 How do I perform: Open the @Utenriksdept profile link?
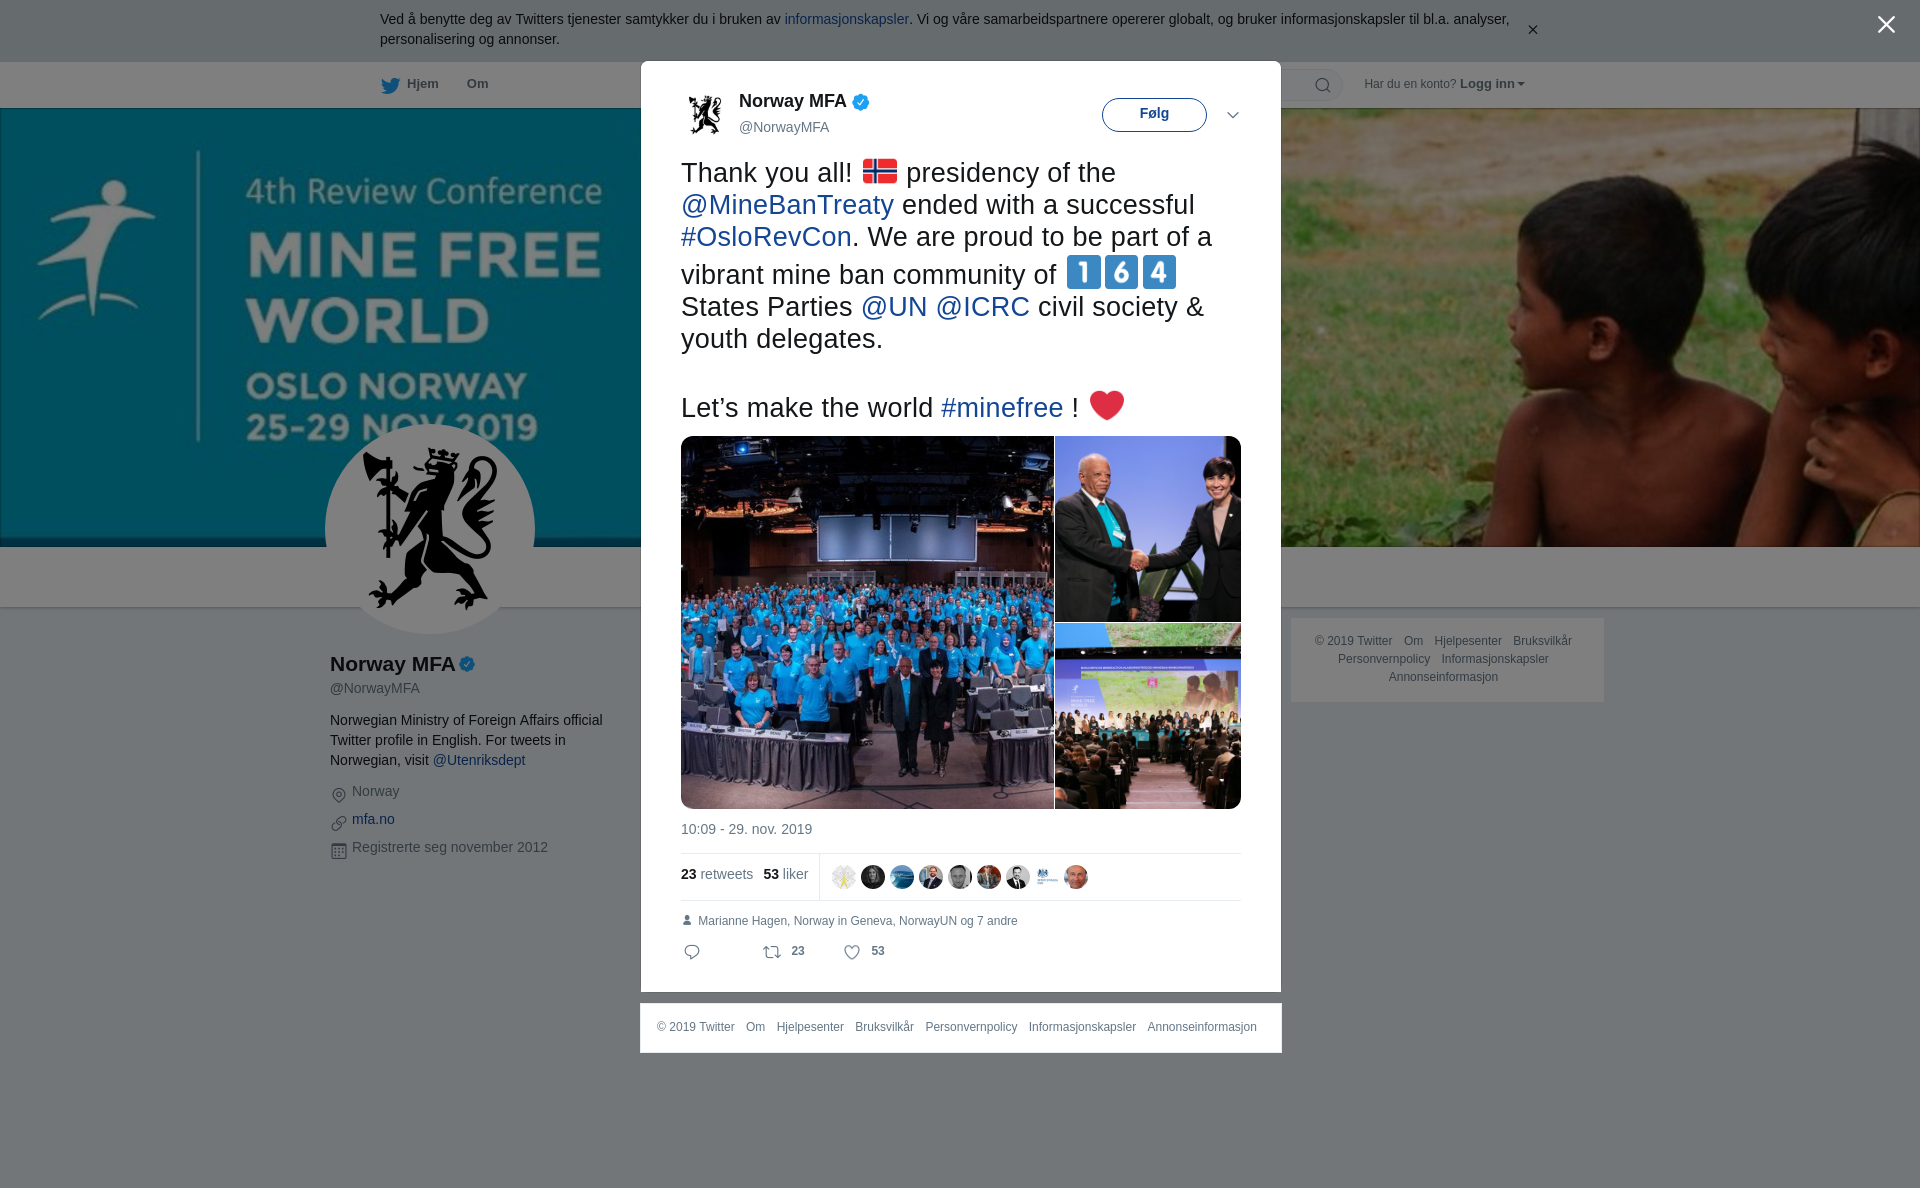[x=479, y=760]
